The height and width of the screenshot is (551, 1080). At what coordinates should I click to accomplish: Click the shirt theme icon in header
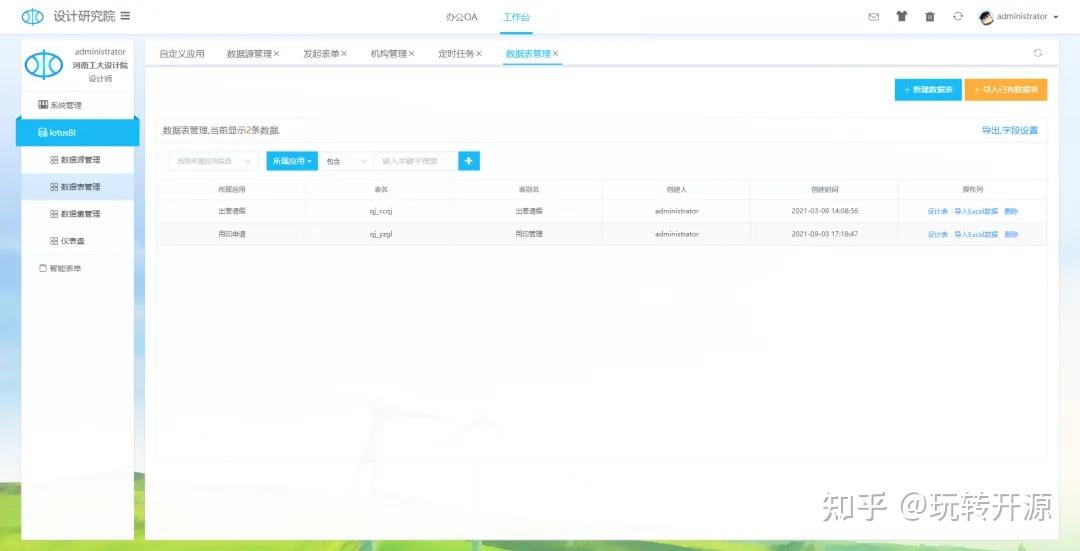(x=902, y=17)
